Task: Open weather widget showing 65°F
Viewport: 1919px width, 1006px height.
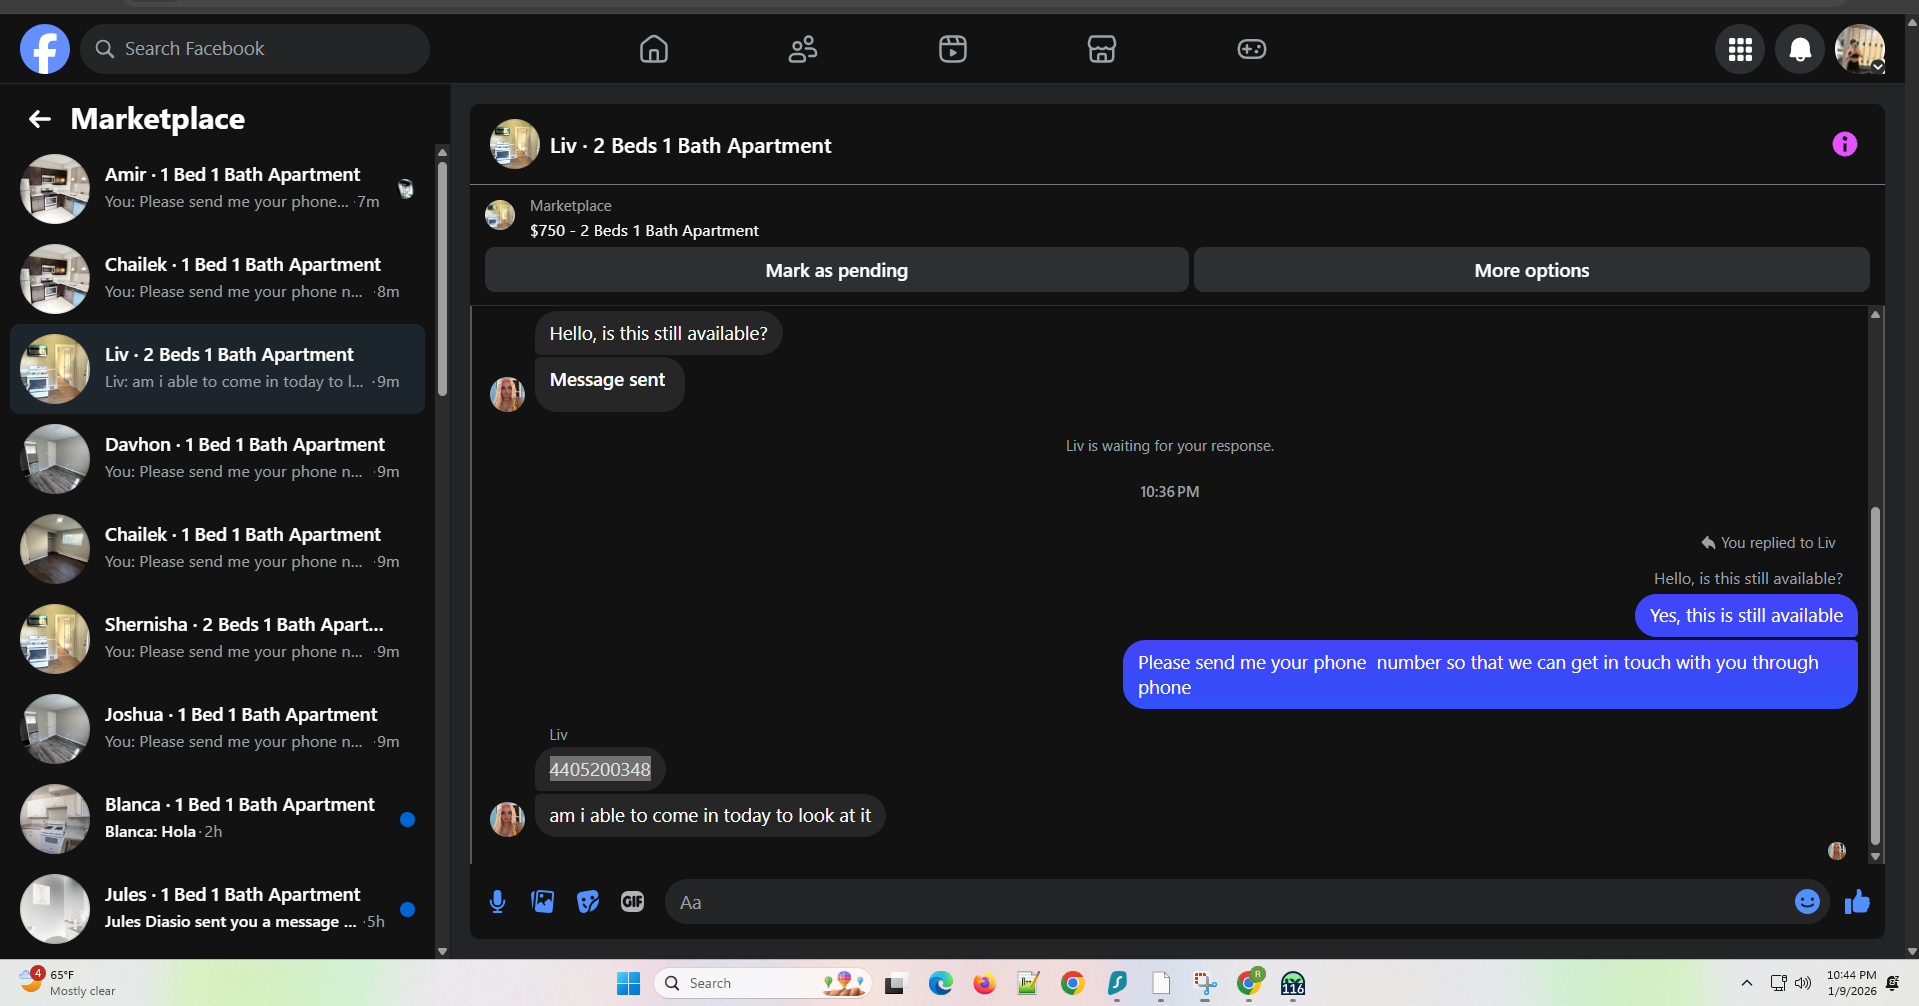Action: (68, 983)
